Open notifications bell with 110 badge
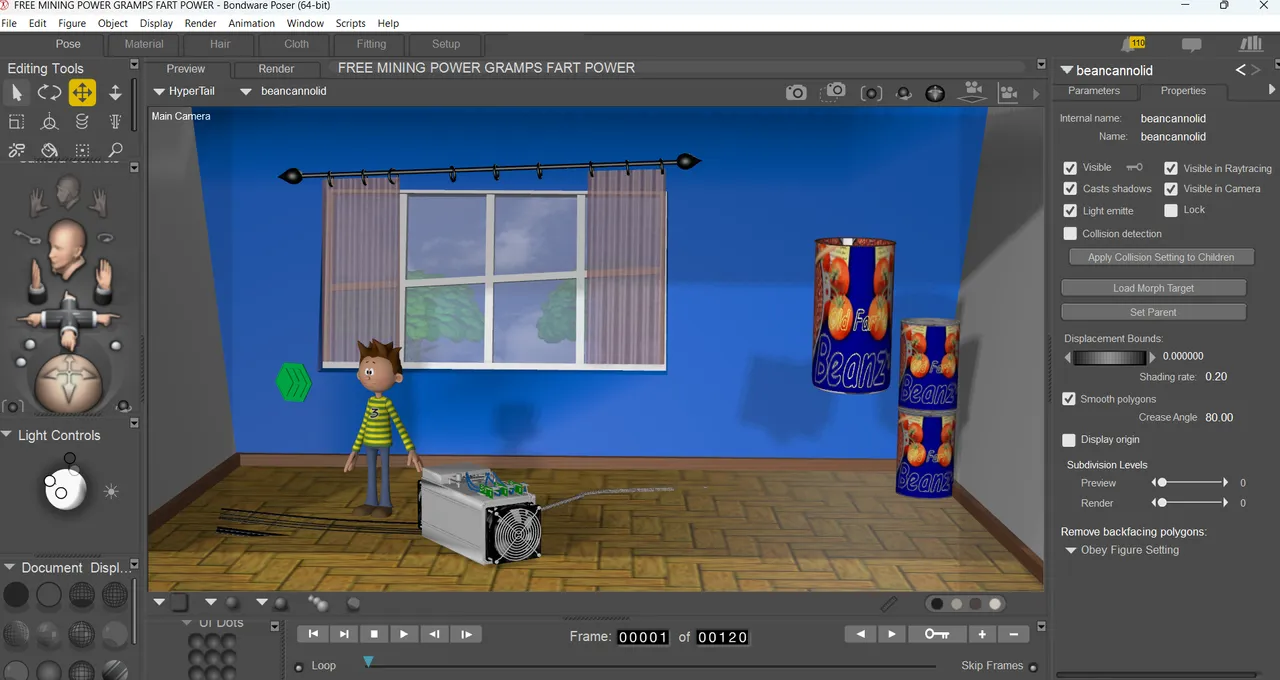The image size is (1280, 680). [1133, 44]
